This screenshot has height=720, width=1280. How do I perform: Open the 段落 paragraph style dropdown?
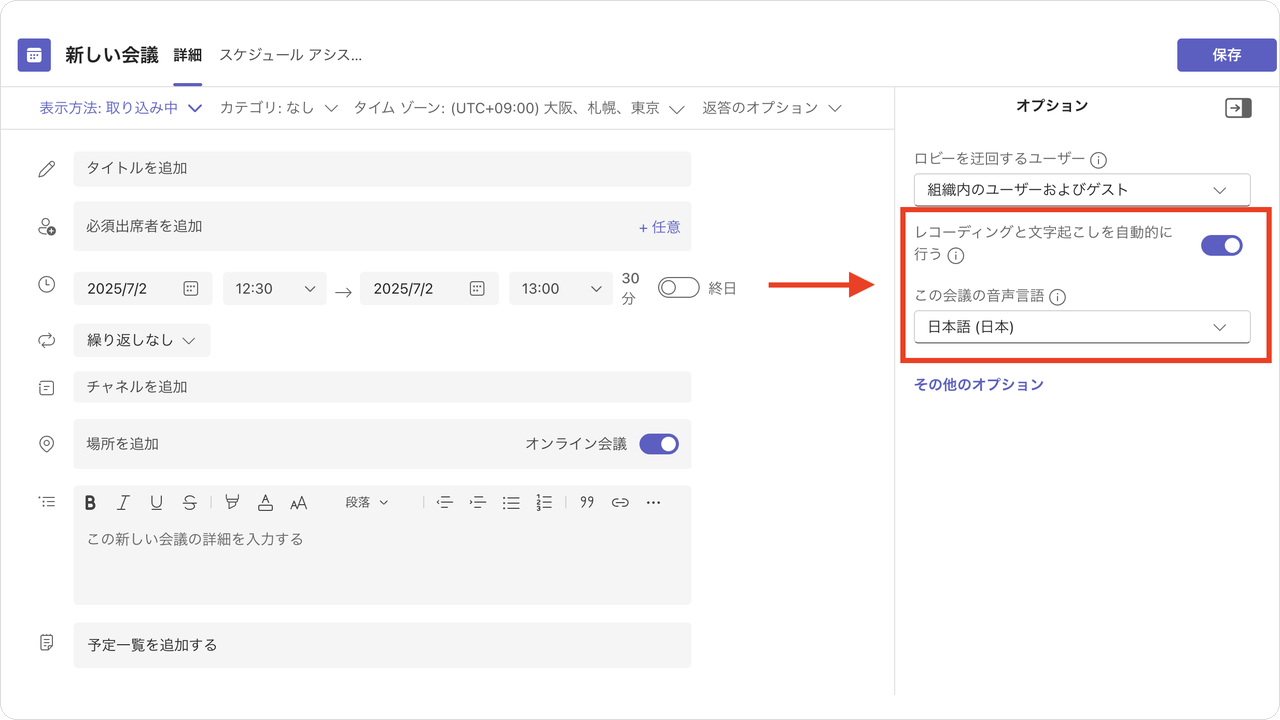(x=367, y=503)
